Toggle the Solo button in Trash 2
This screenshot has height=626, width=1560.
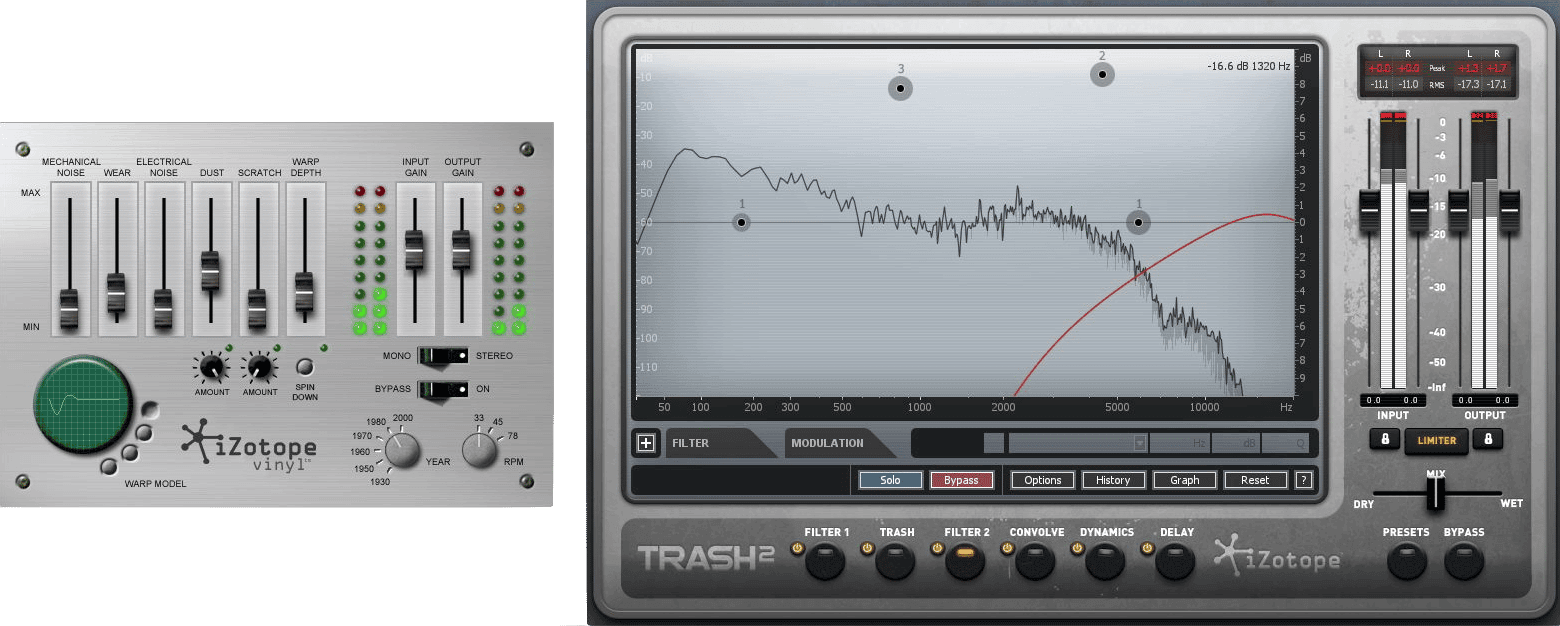pos(890,480)
